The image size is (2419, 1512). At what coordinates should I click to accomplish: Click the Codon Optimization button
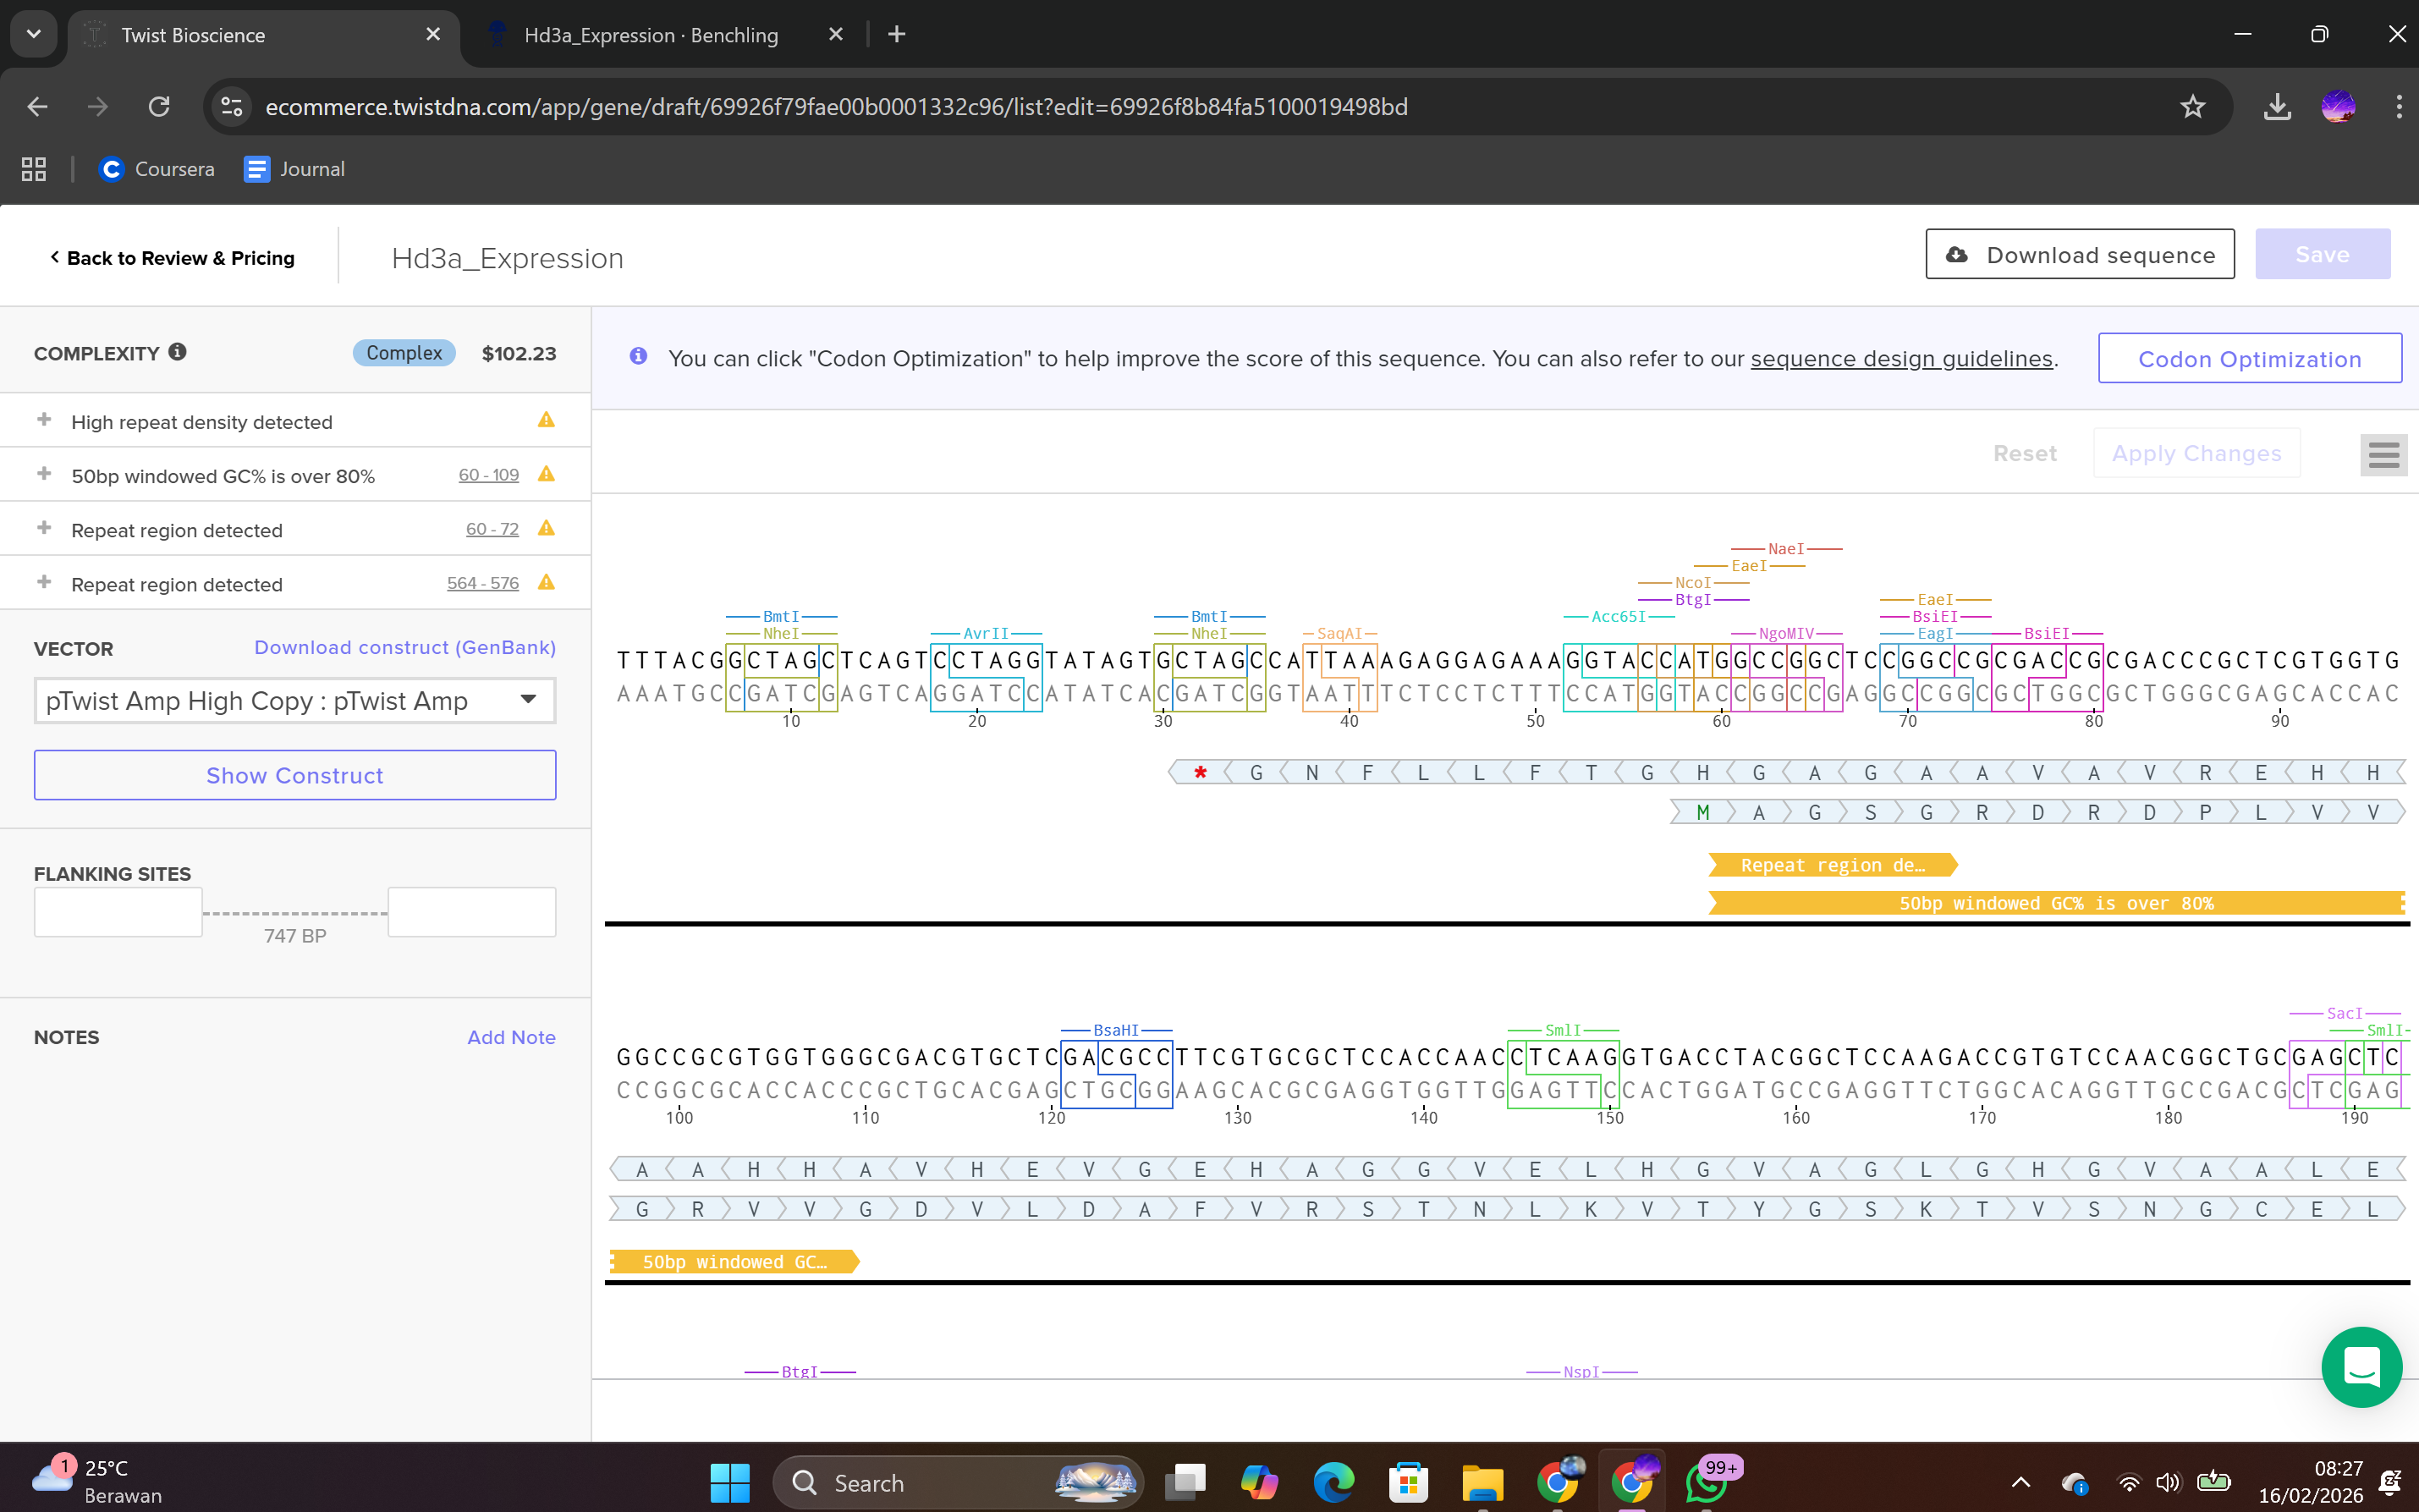pos(2249,359)
